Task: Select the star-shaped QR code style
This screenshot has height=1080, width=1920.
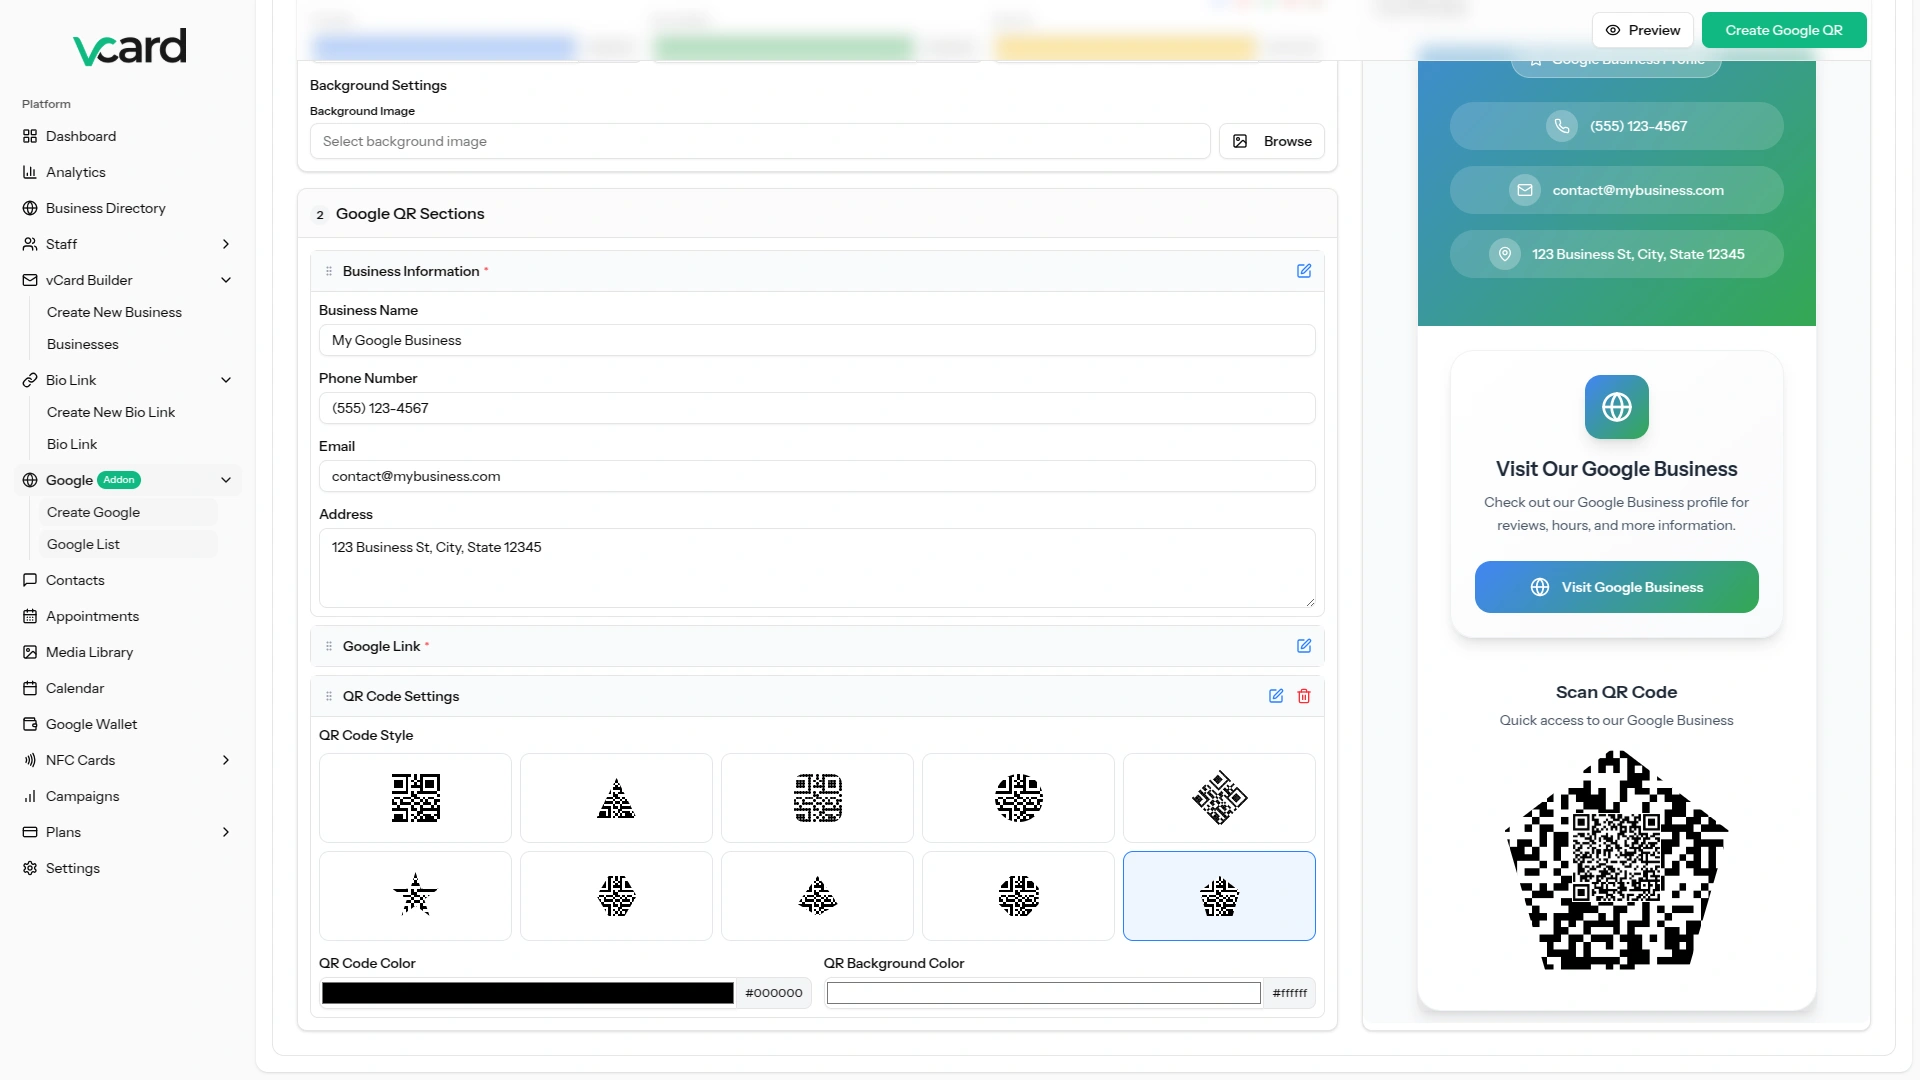Action: click(415, 896)
